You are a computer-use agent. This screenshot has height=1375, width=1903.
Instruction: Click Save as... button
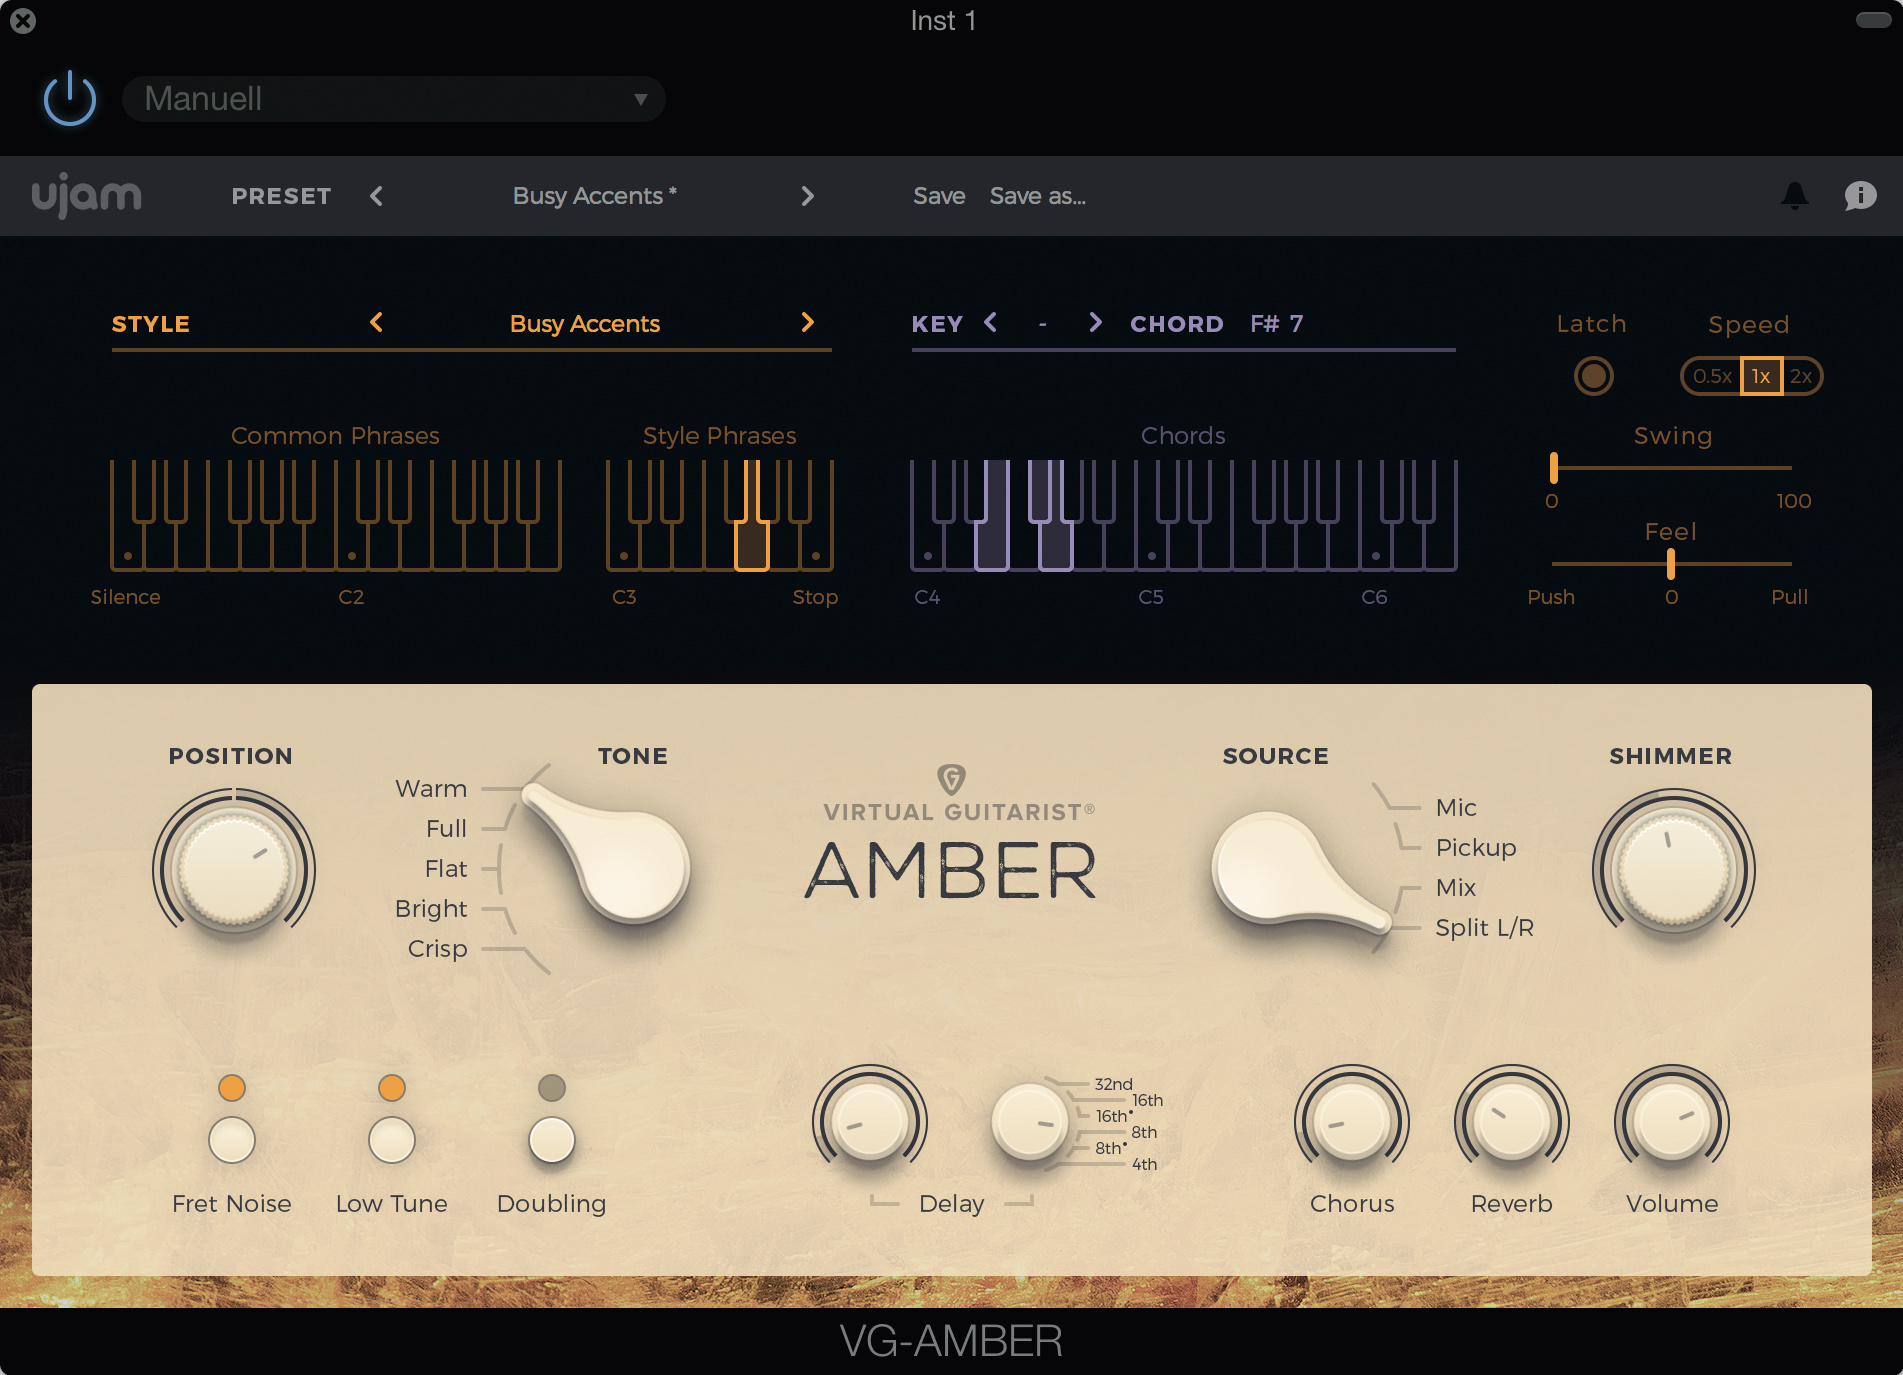[x=1038, y=196]
